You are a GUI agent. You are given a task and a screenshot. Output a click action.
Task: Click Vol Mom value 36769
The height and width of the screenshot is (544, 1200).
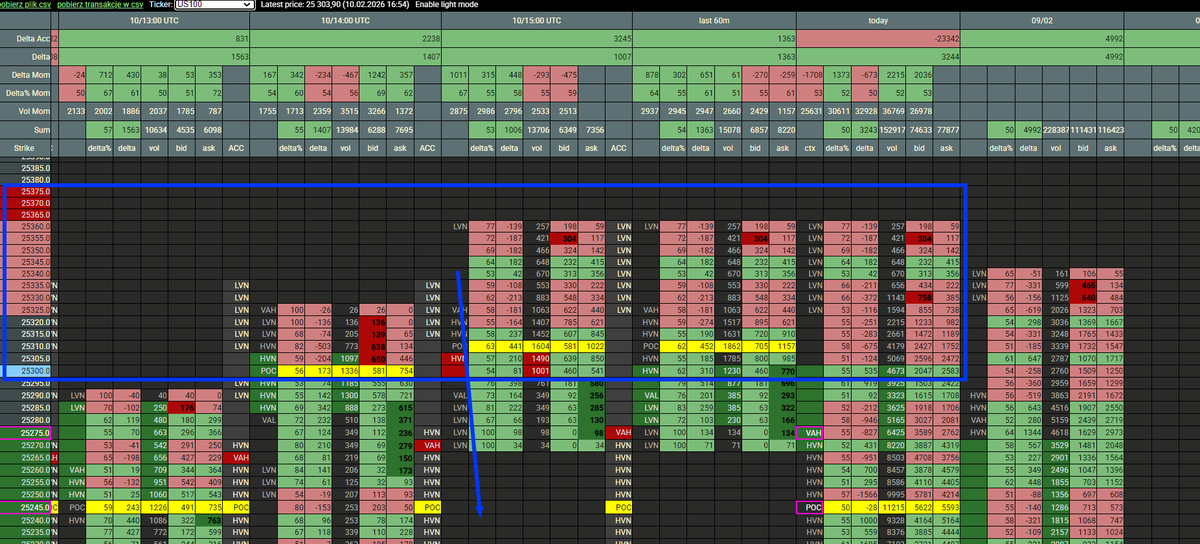(893, 110)
